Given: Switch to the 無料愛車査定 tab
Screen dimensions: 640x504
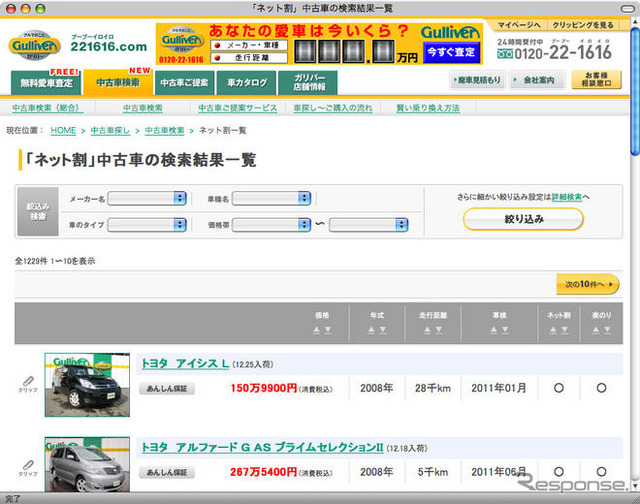Looking at the screenshot, I should [x=46, y=83].
